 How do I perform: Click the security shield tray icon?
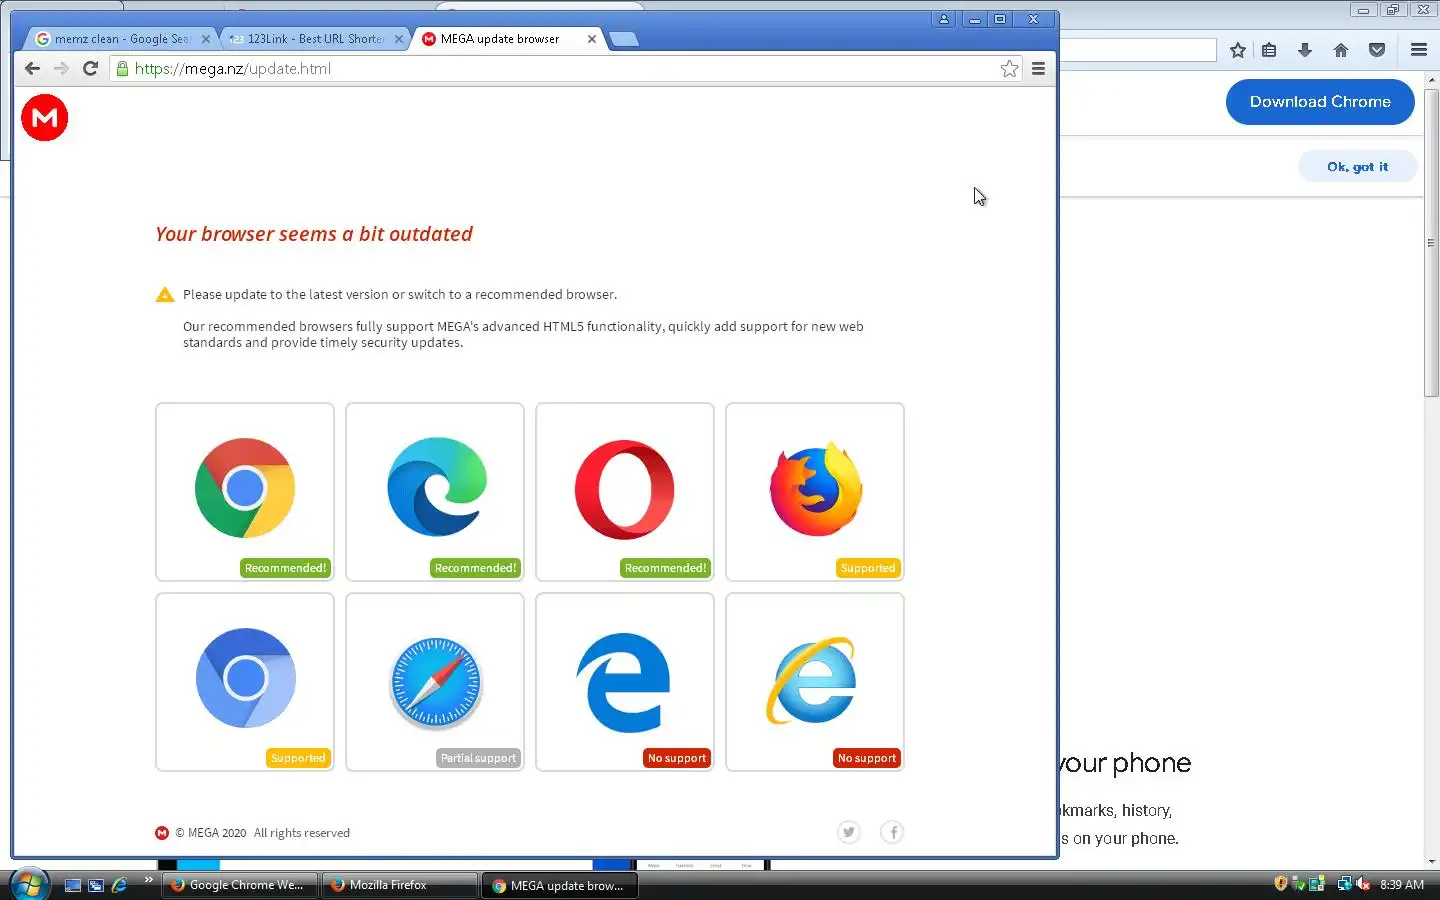(x=1280, y=884)
